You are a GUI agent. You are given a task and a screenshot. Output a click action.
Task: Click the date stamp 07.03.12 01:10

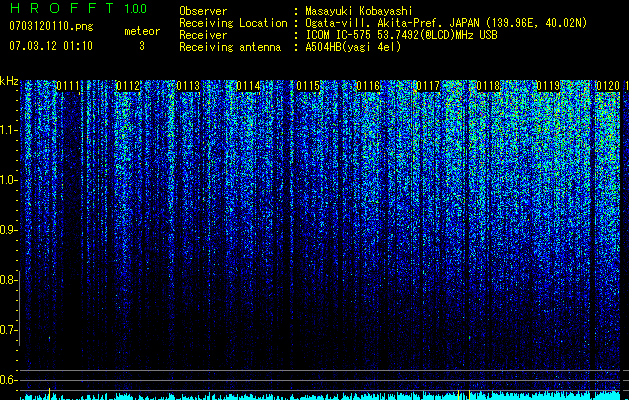(51, 45)
